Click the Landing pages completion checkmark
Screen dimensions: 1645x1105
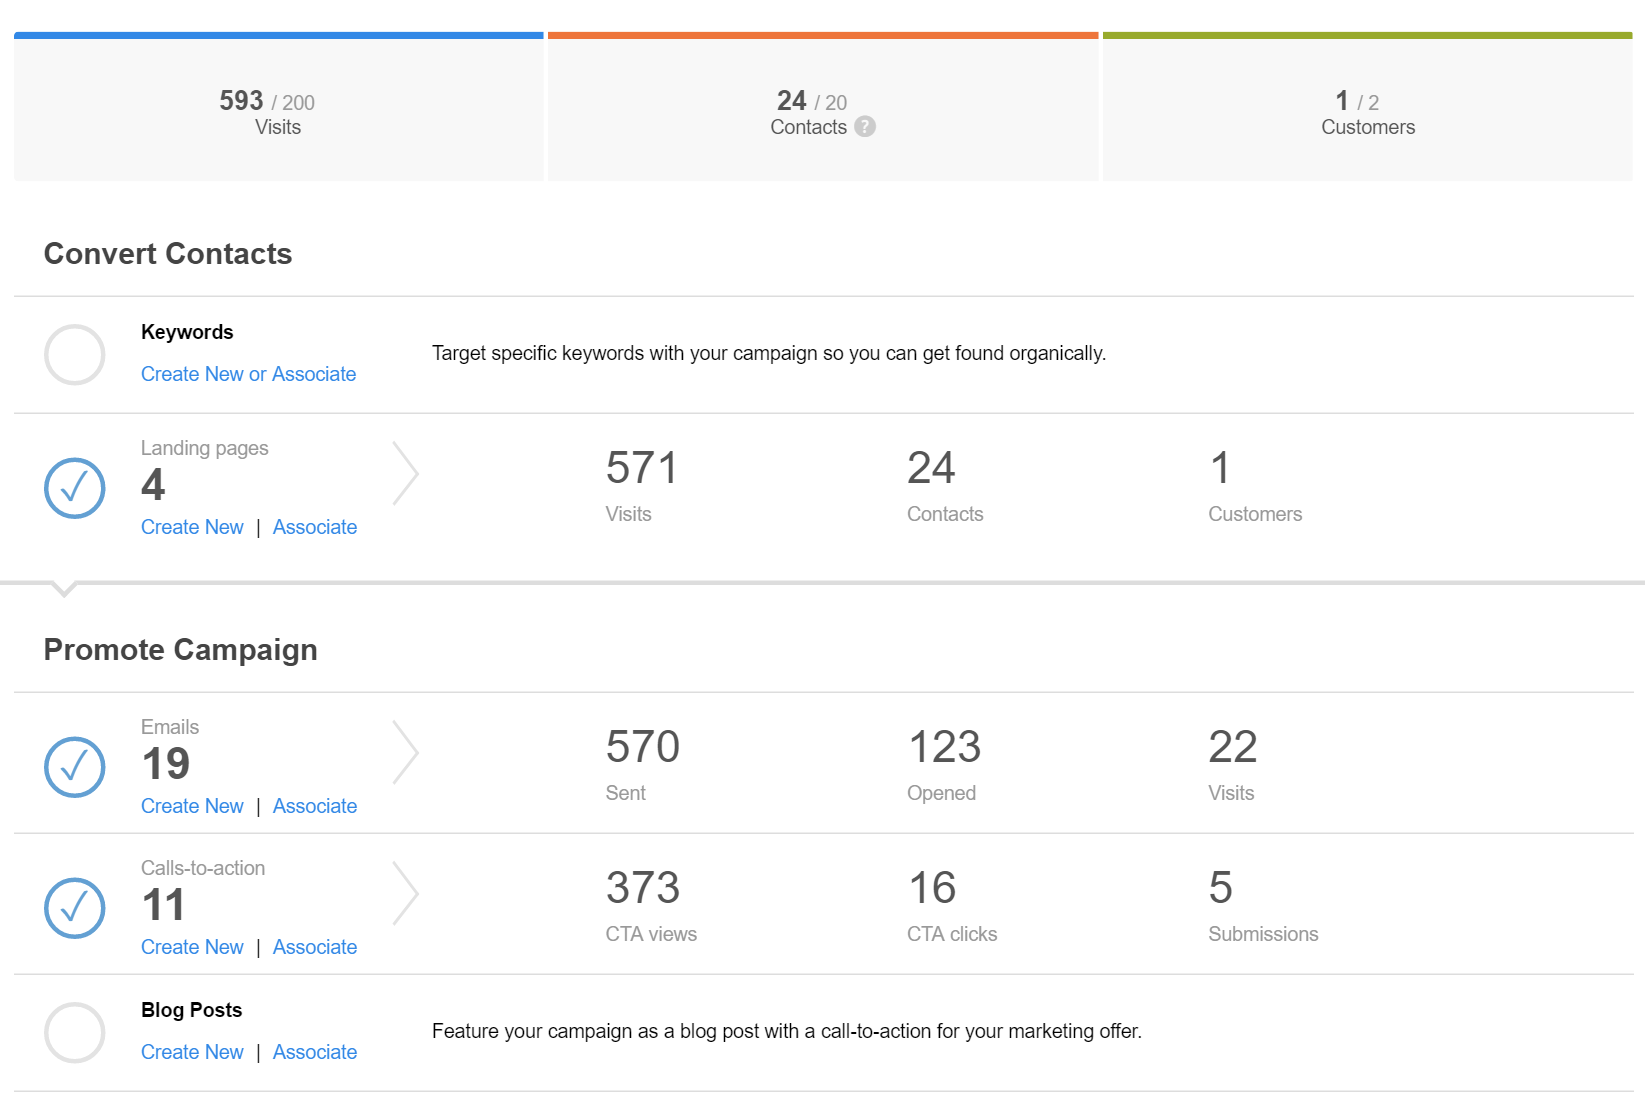(74, 488)
